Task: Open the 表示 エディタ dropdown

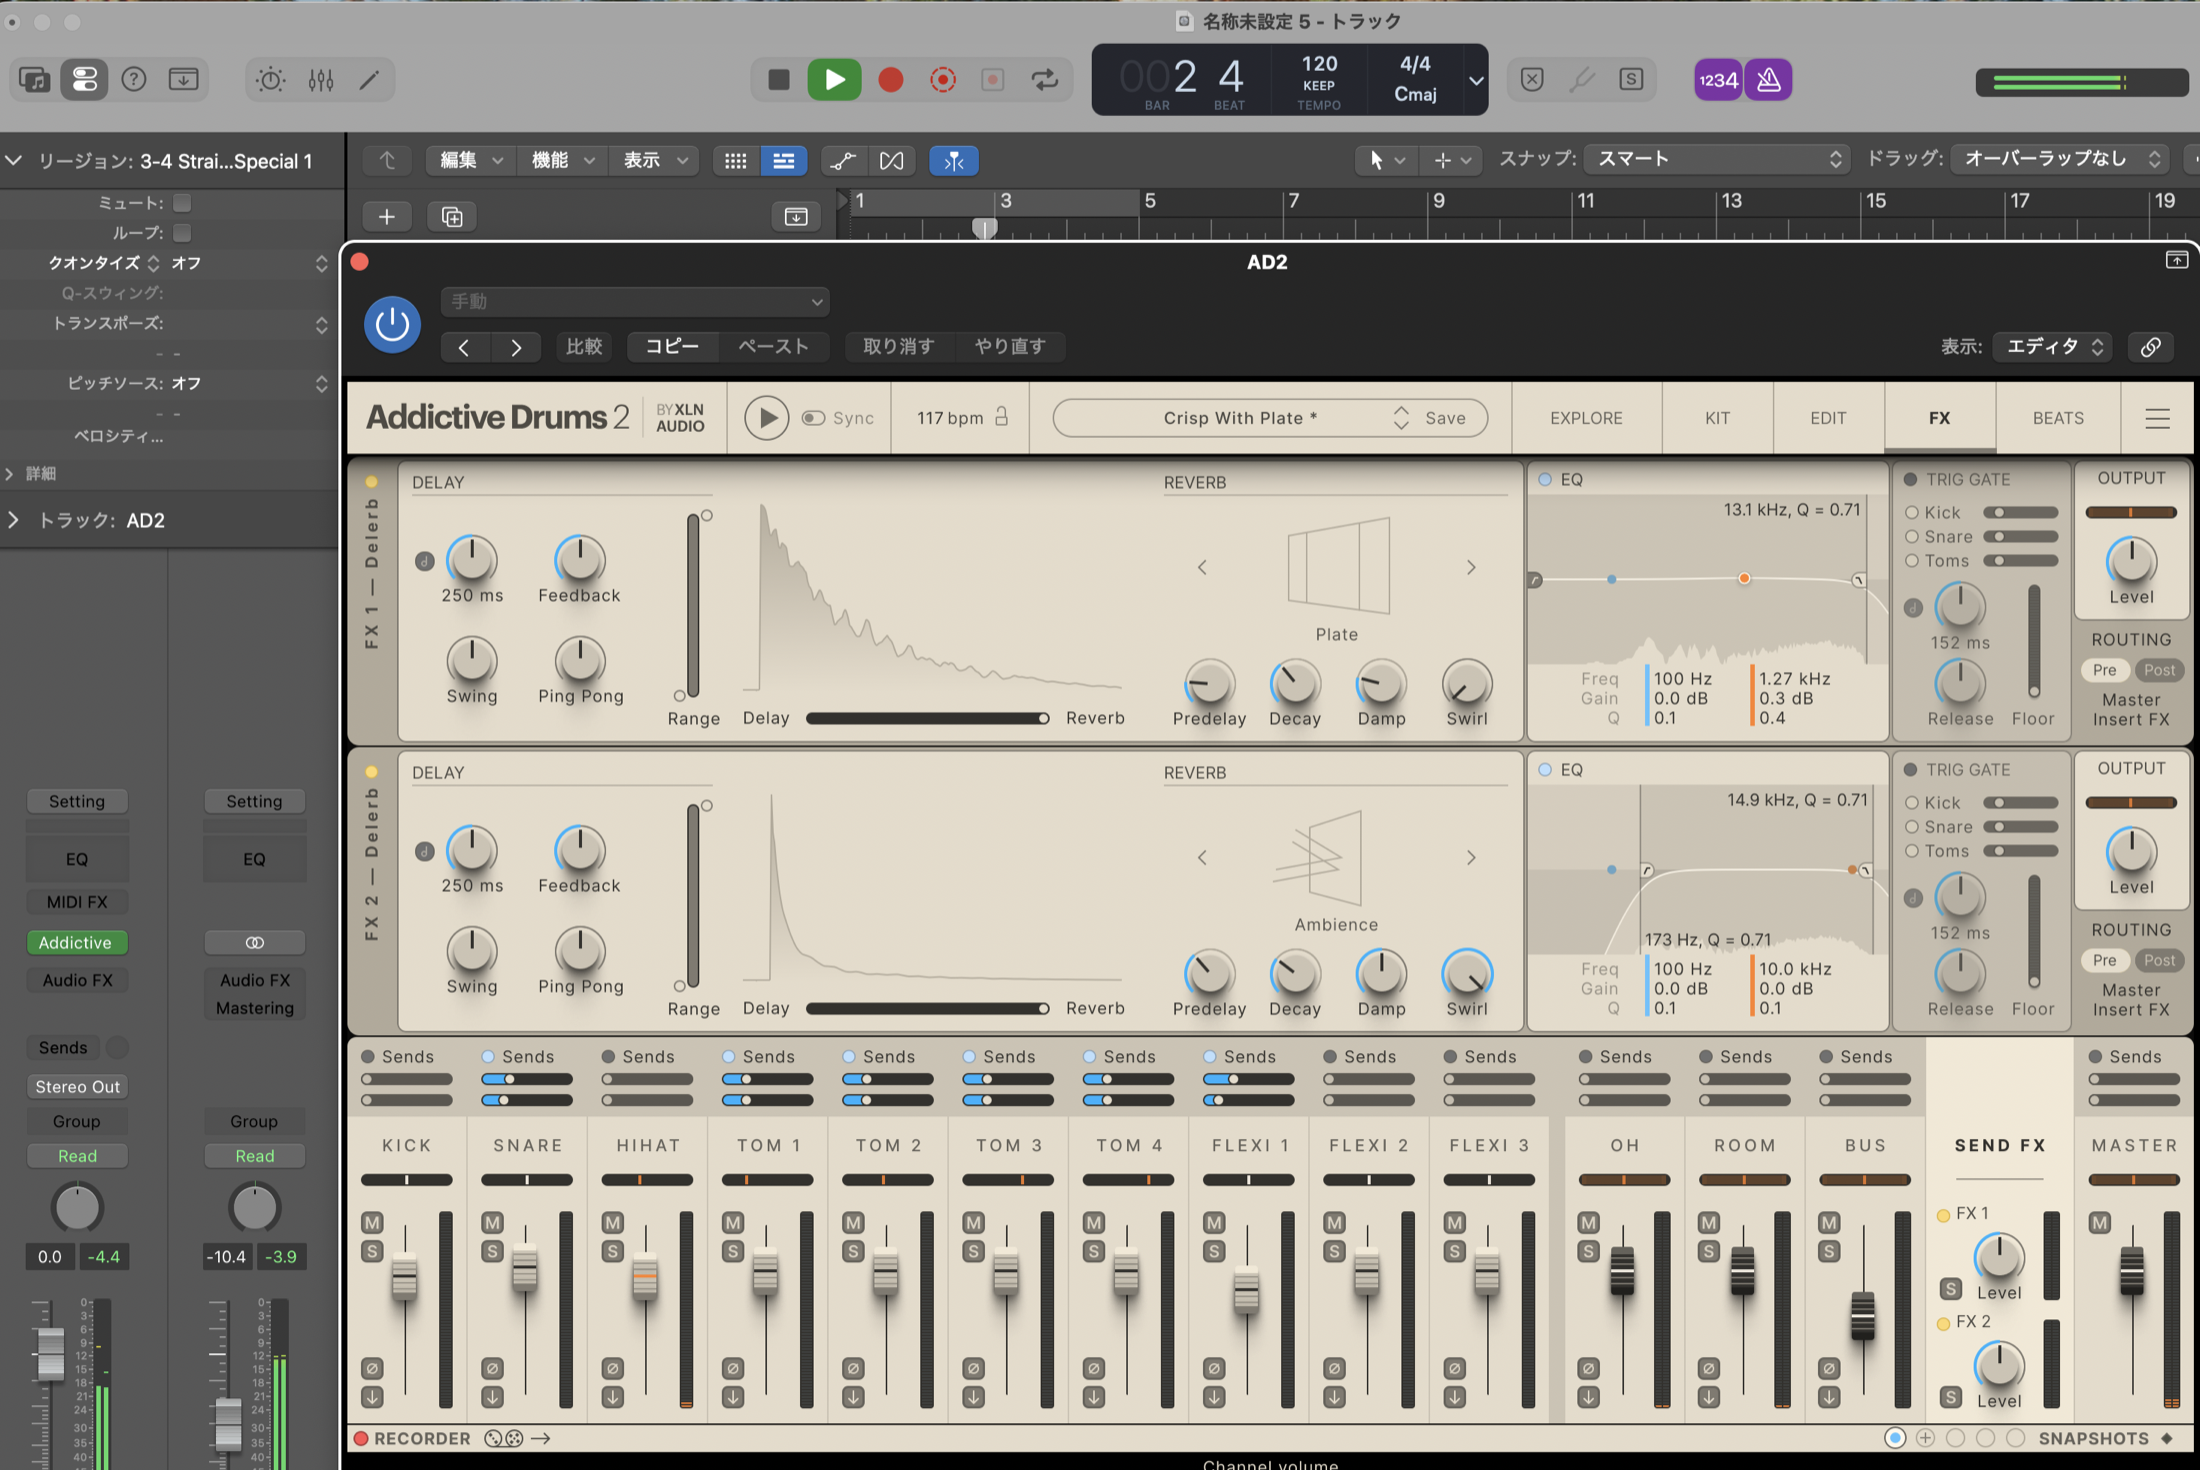Action: click(x=2052, y=347)
